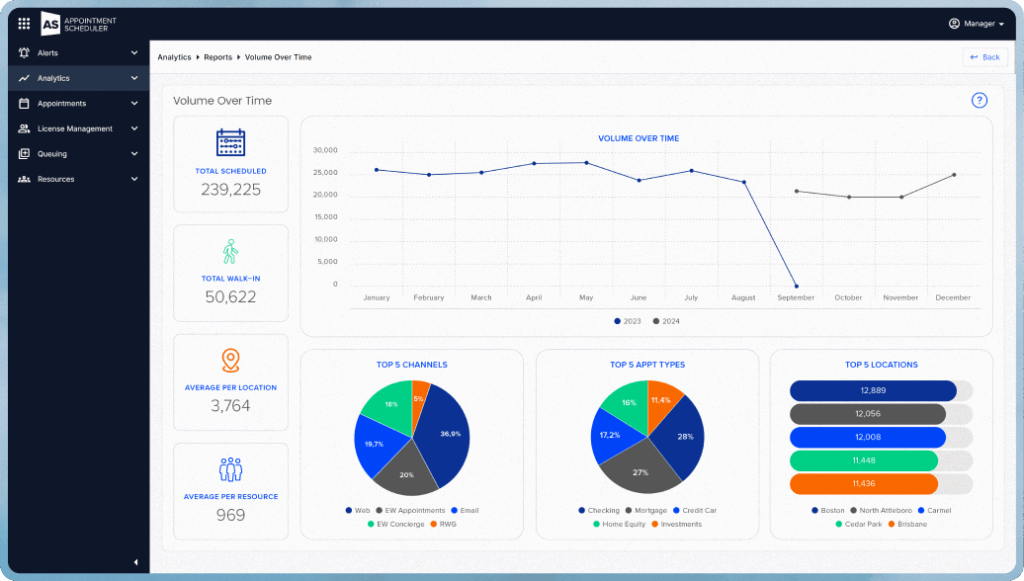
Task: Click the Alerts bell icon in sidebar
Action: coord(24,53)
